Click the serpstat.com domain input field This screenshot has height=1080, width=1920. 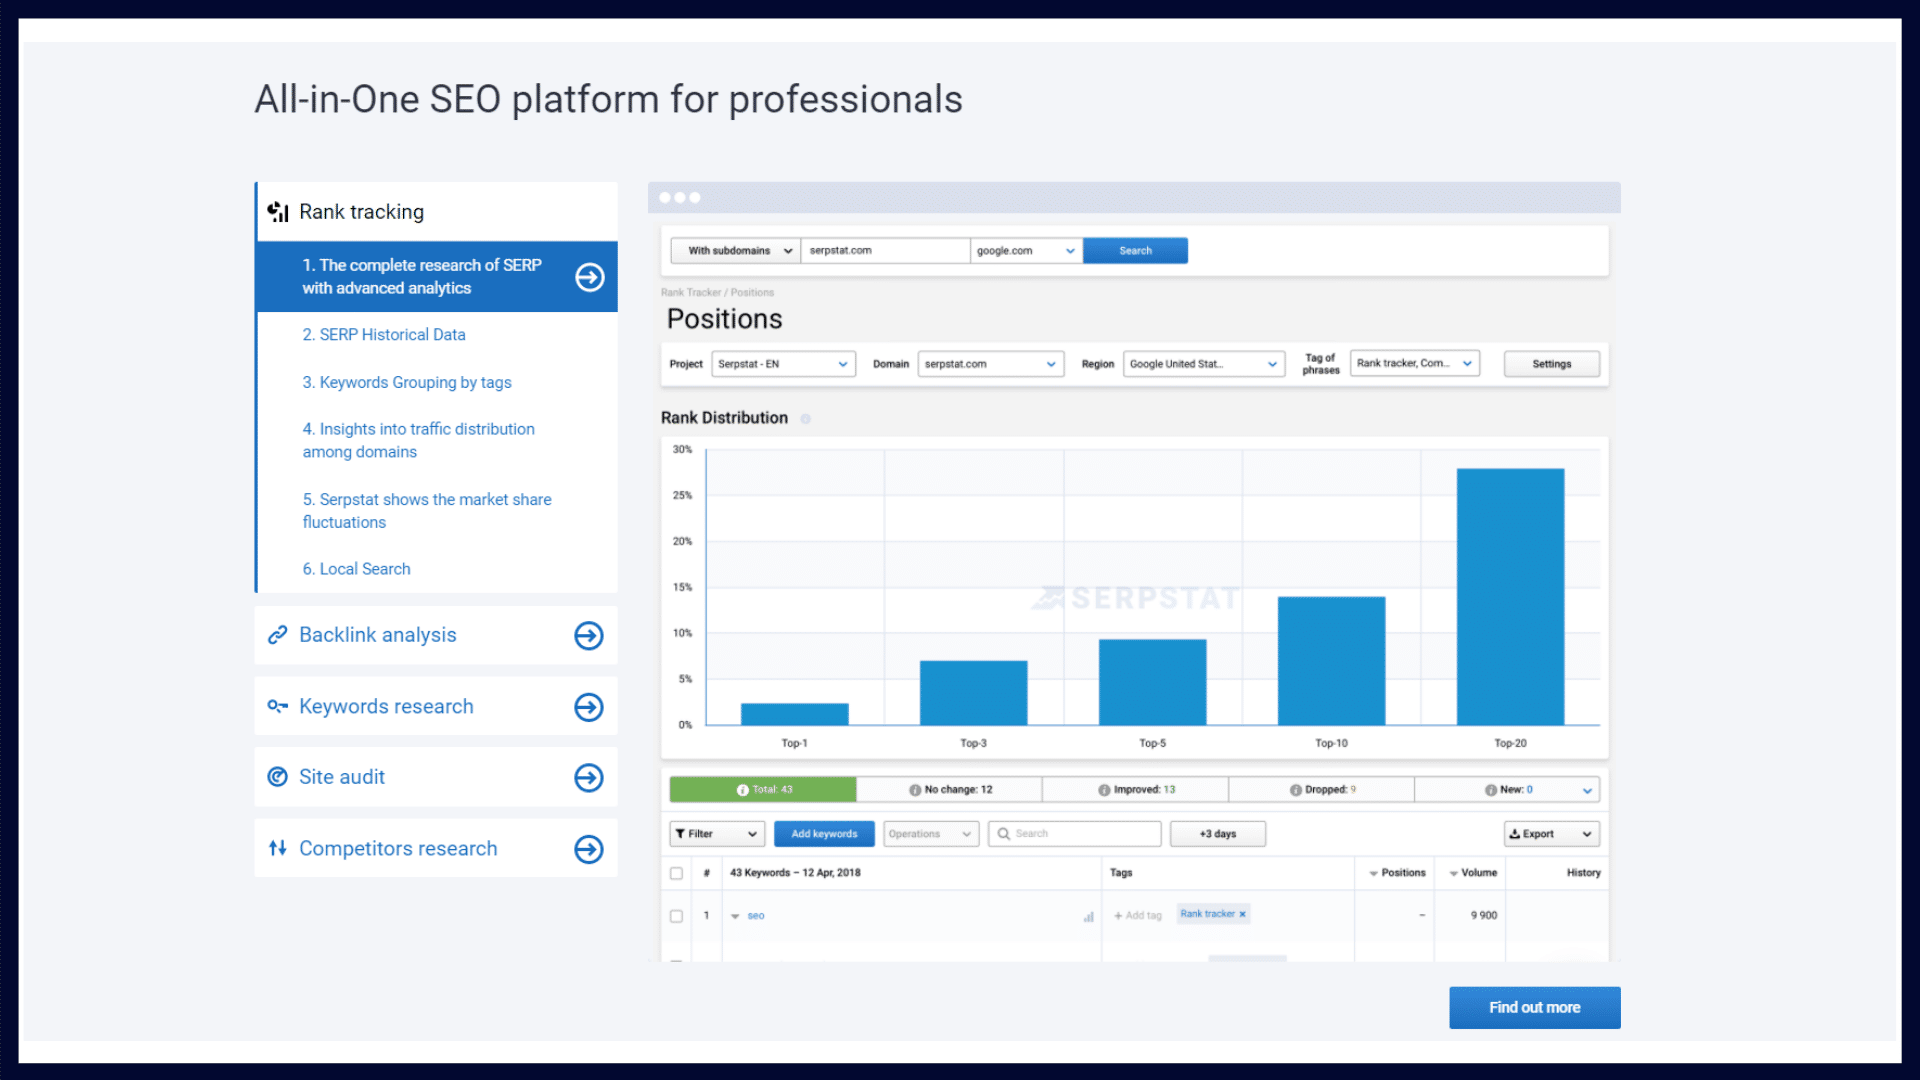click(886, 251)
